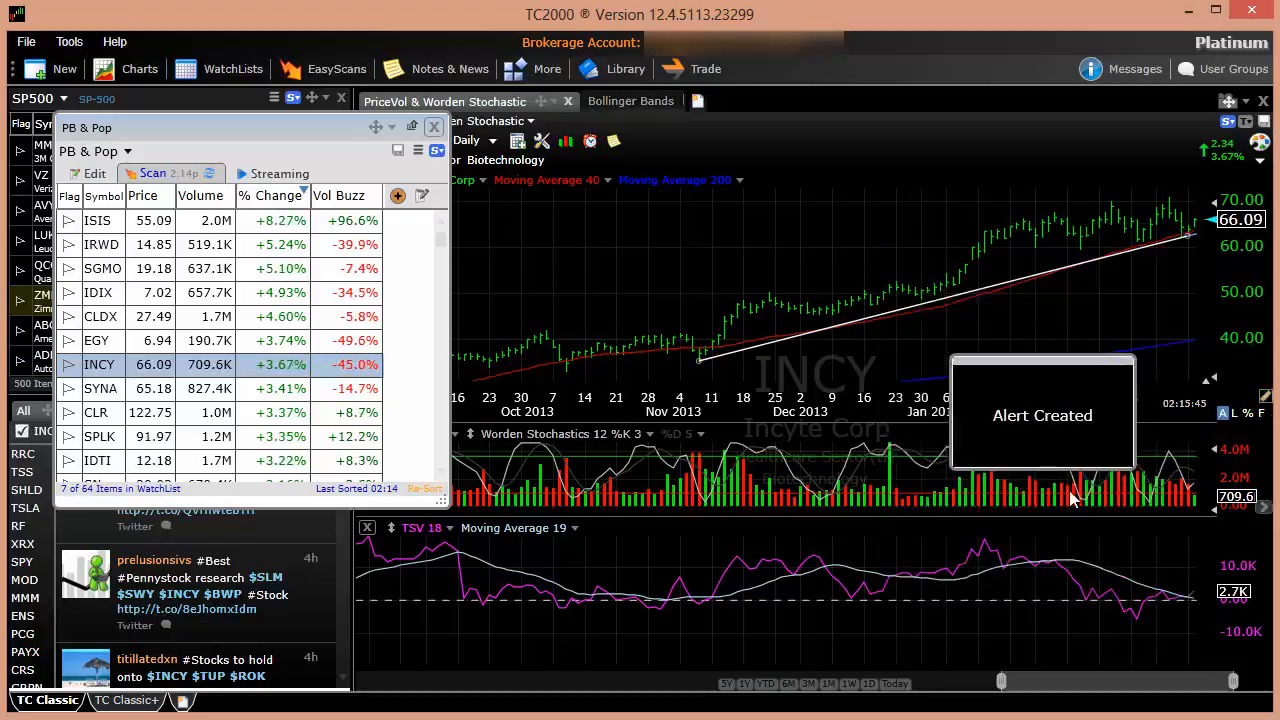
Task: Set chart range to YTD
Action: [x=766, y=684]
